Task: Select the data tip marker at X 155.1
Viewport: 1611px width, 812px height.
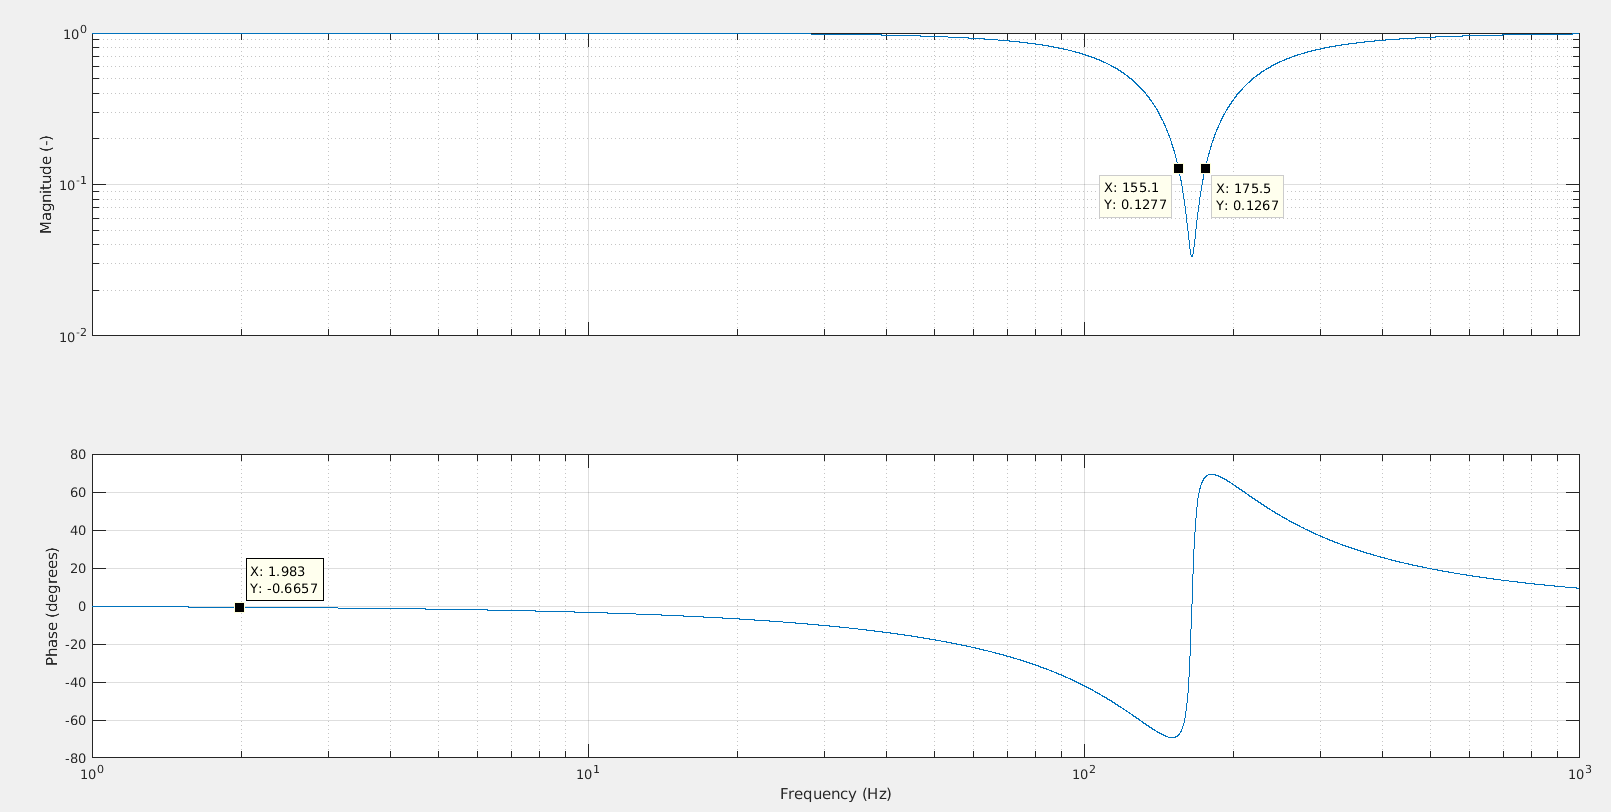Action: (x=1178, y=169)
